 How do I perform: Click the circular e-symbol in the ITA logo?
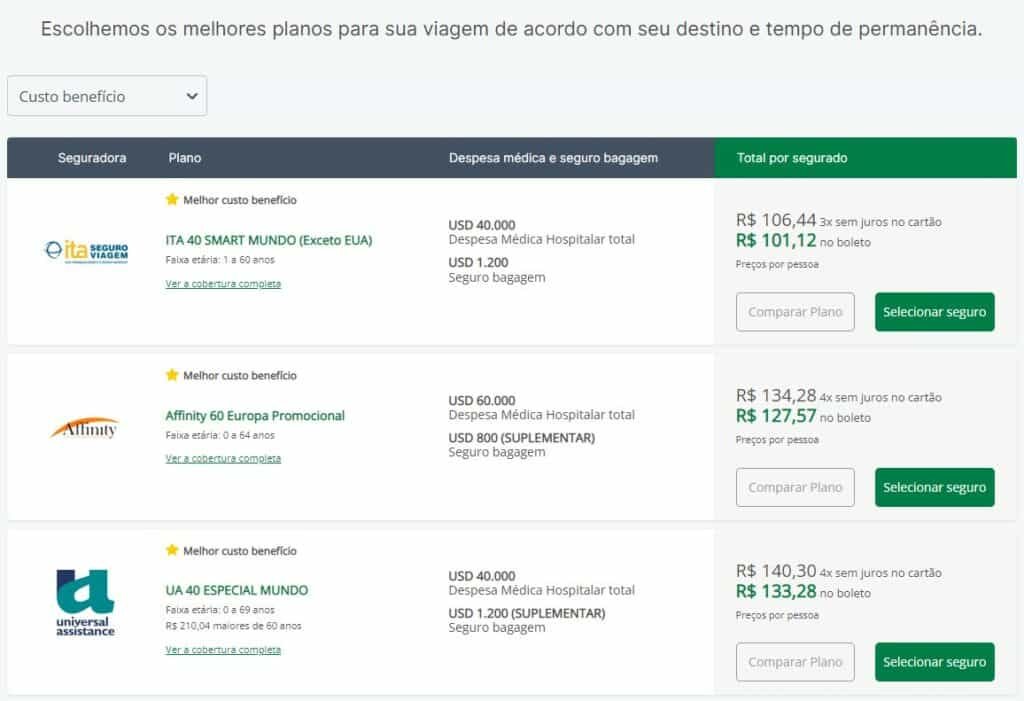coord(52,247)
